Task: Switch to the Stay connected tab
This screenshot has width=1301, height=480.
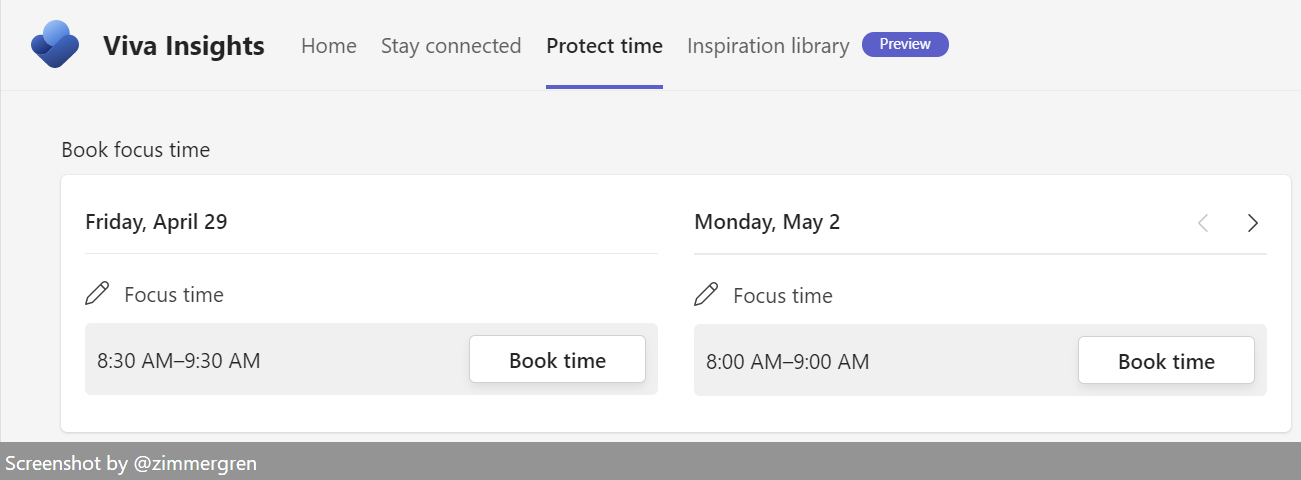Action: click(x=451, y=46)
